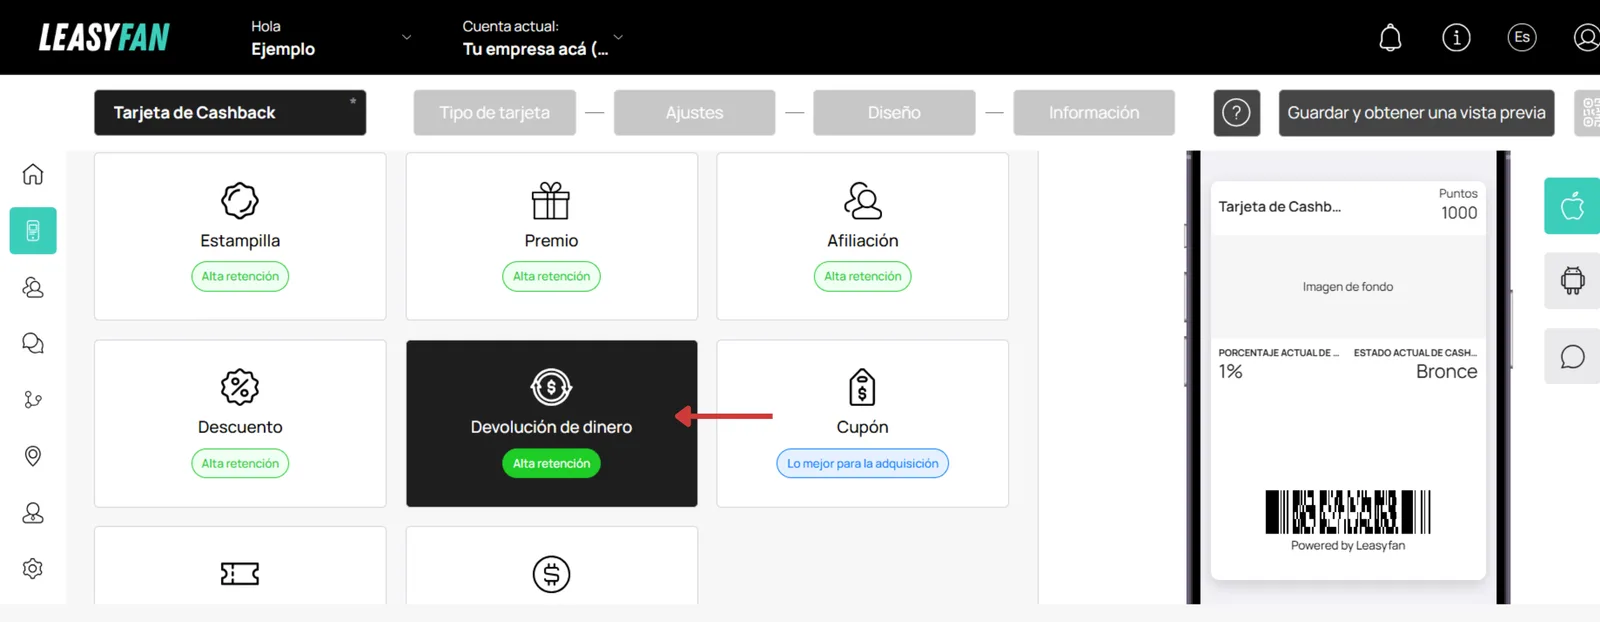The width and height of the screenshot is (1600, 622).
Task: Click the LeasyFan logo
Action: click(104, 37)
